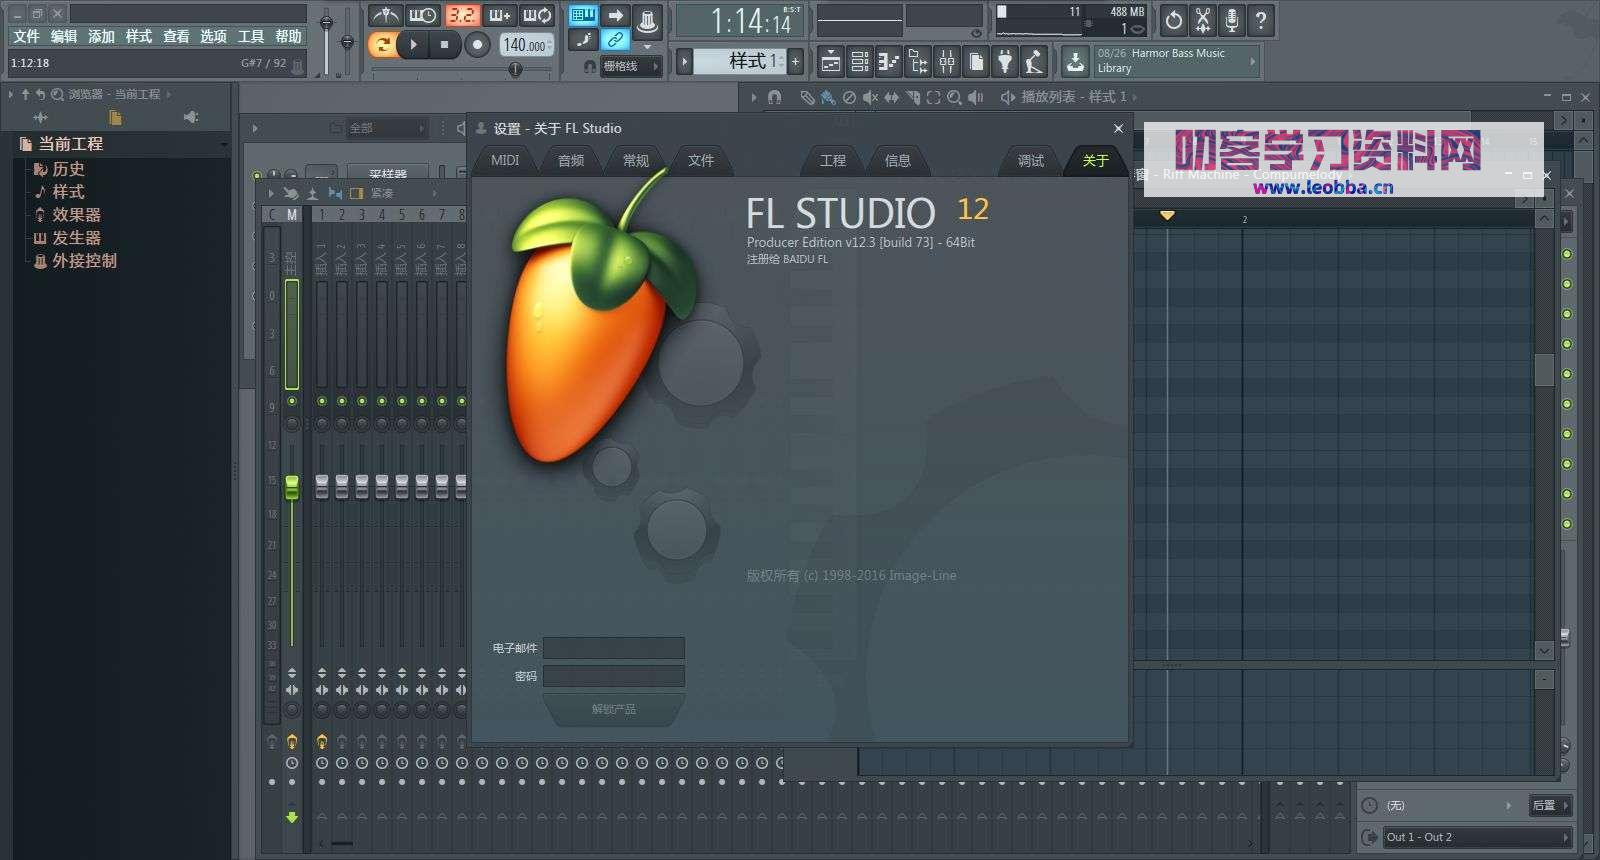Open the playlist view icon in toolbar

coord(830,62)
